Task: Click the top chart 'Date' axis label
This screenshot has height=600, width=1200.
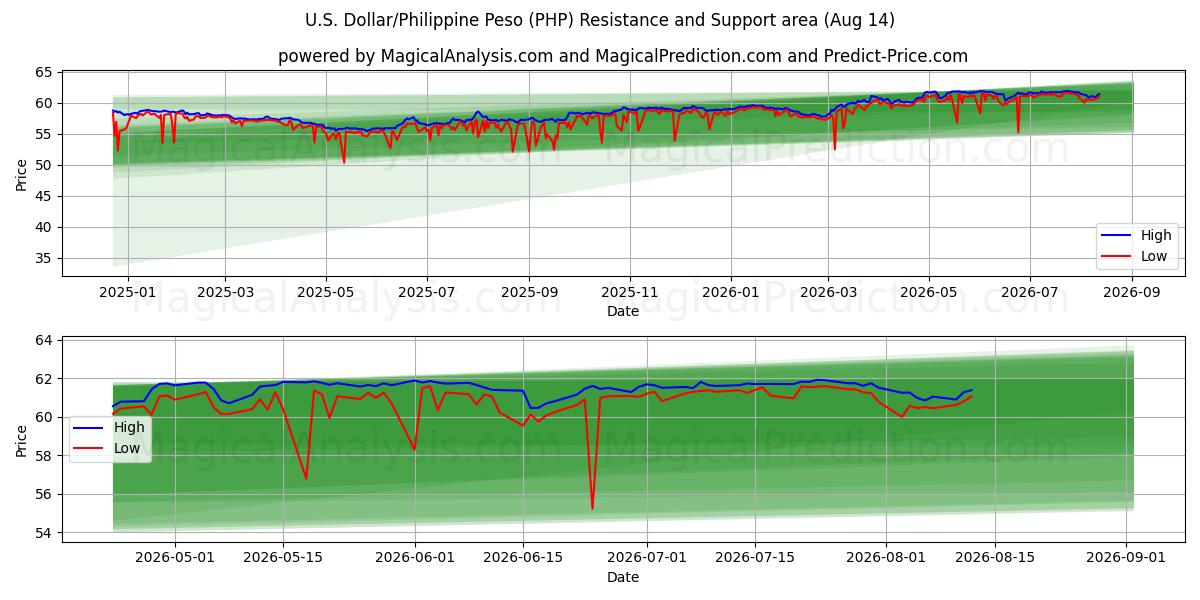Action: 623,312
